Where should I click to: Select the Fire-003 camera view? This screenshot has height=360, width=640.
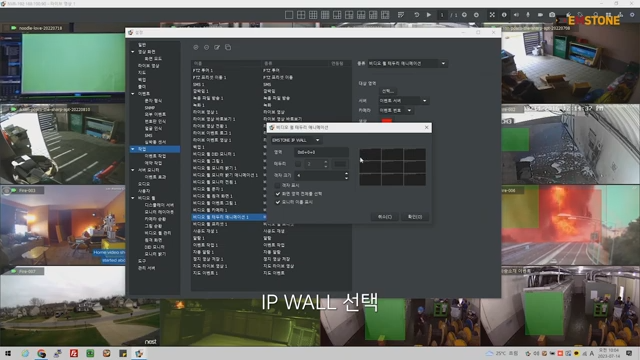[62, 225]
